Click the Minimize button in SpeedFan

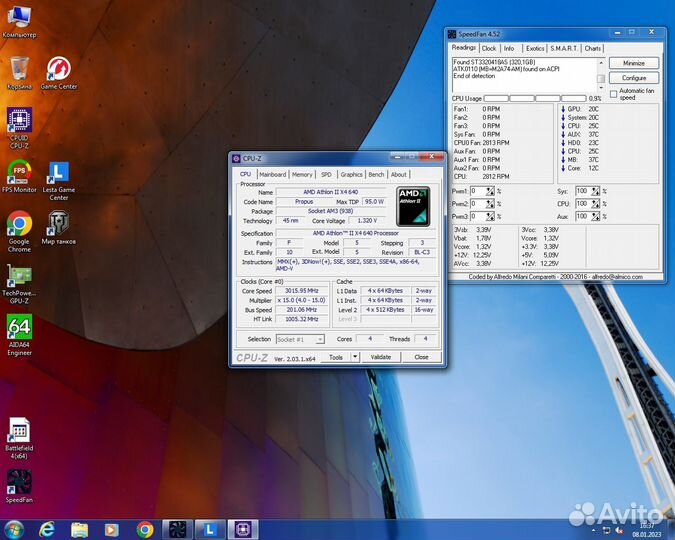tap(634, 63)
